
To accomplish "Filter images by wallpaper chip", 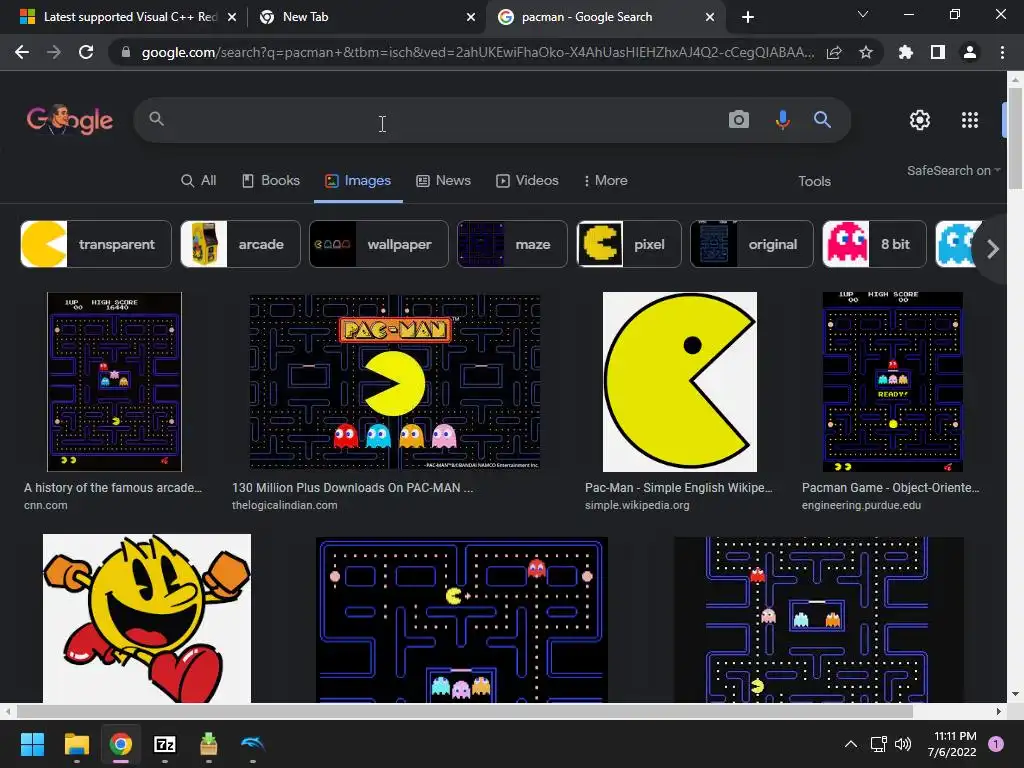I will 379,244.
